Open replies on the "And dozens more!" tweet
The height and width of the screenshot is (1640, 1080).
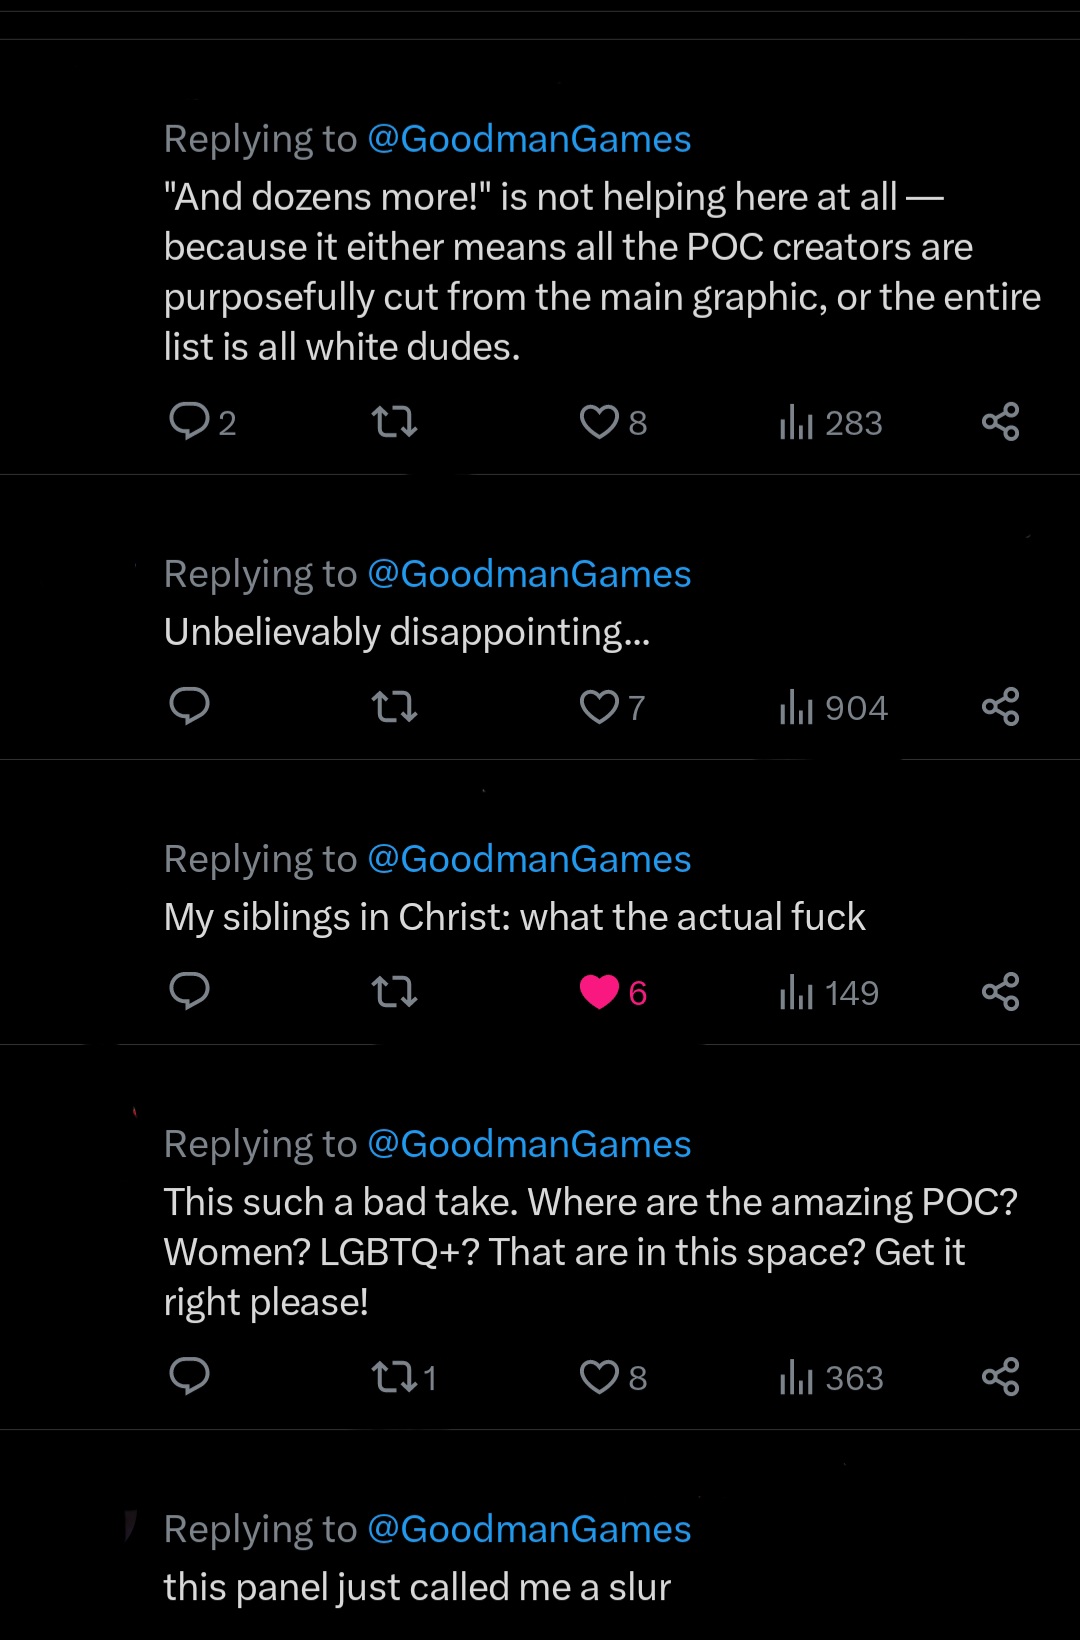click(202, 422)
